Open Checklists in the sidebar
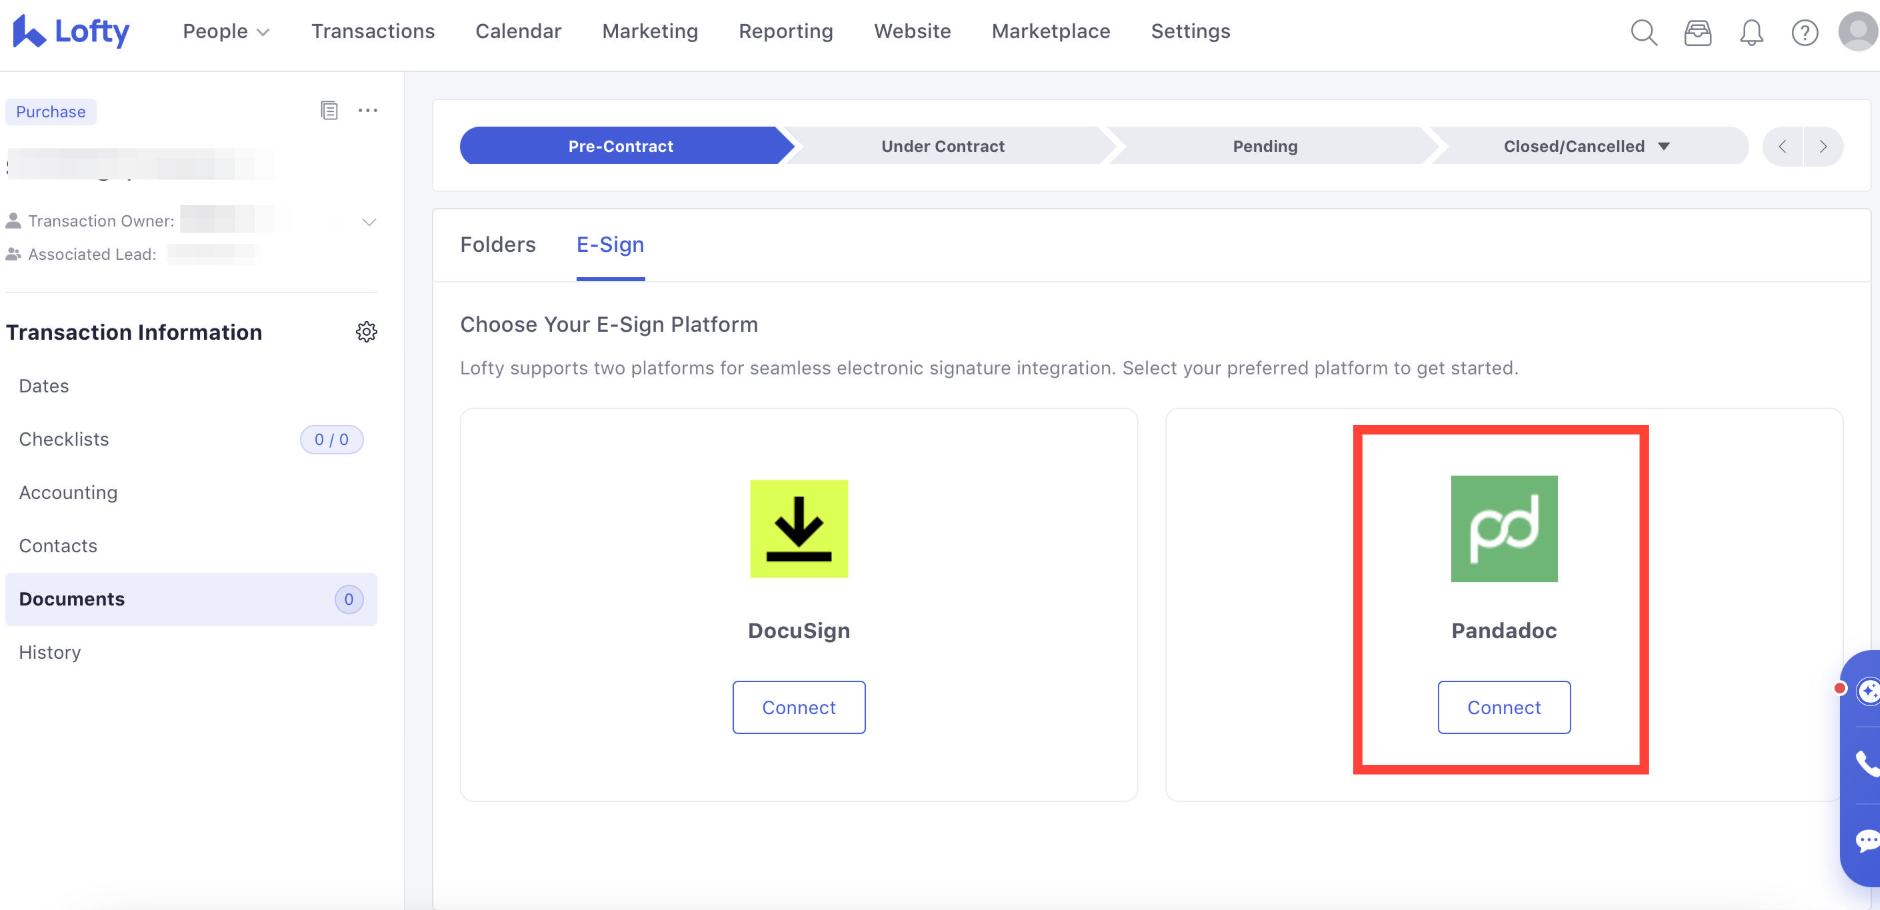Image resolution: width=1880 pixels, height=910 pixels. 64,439
